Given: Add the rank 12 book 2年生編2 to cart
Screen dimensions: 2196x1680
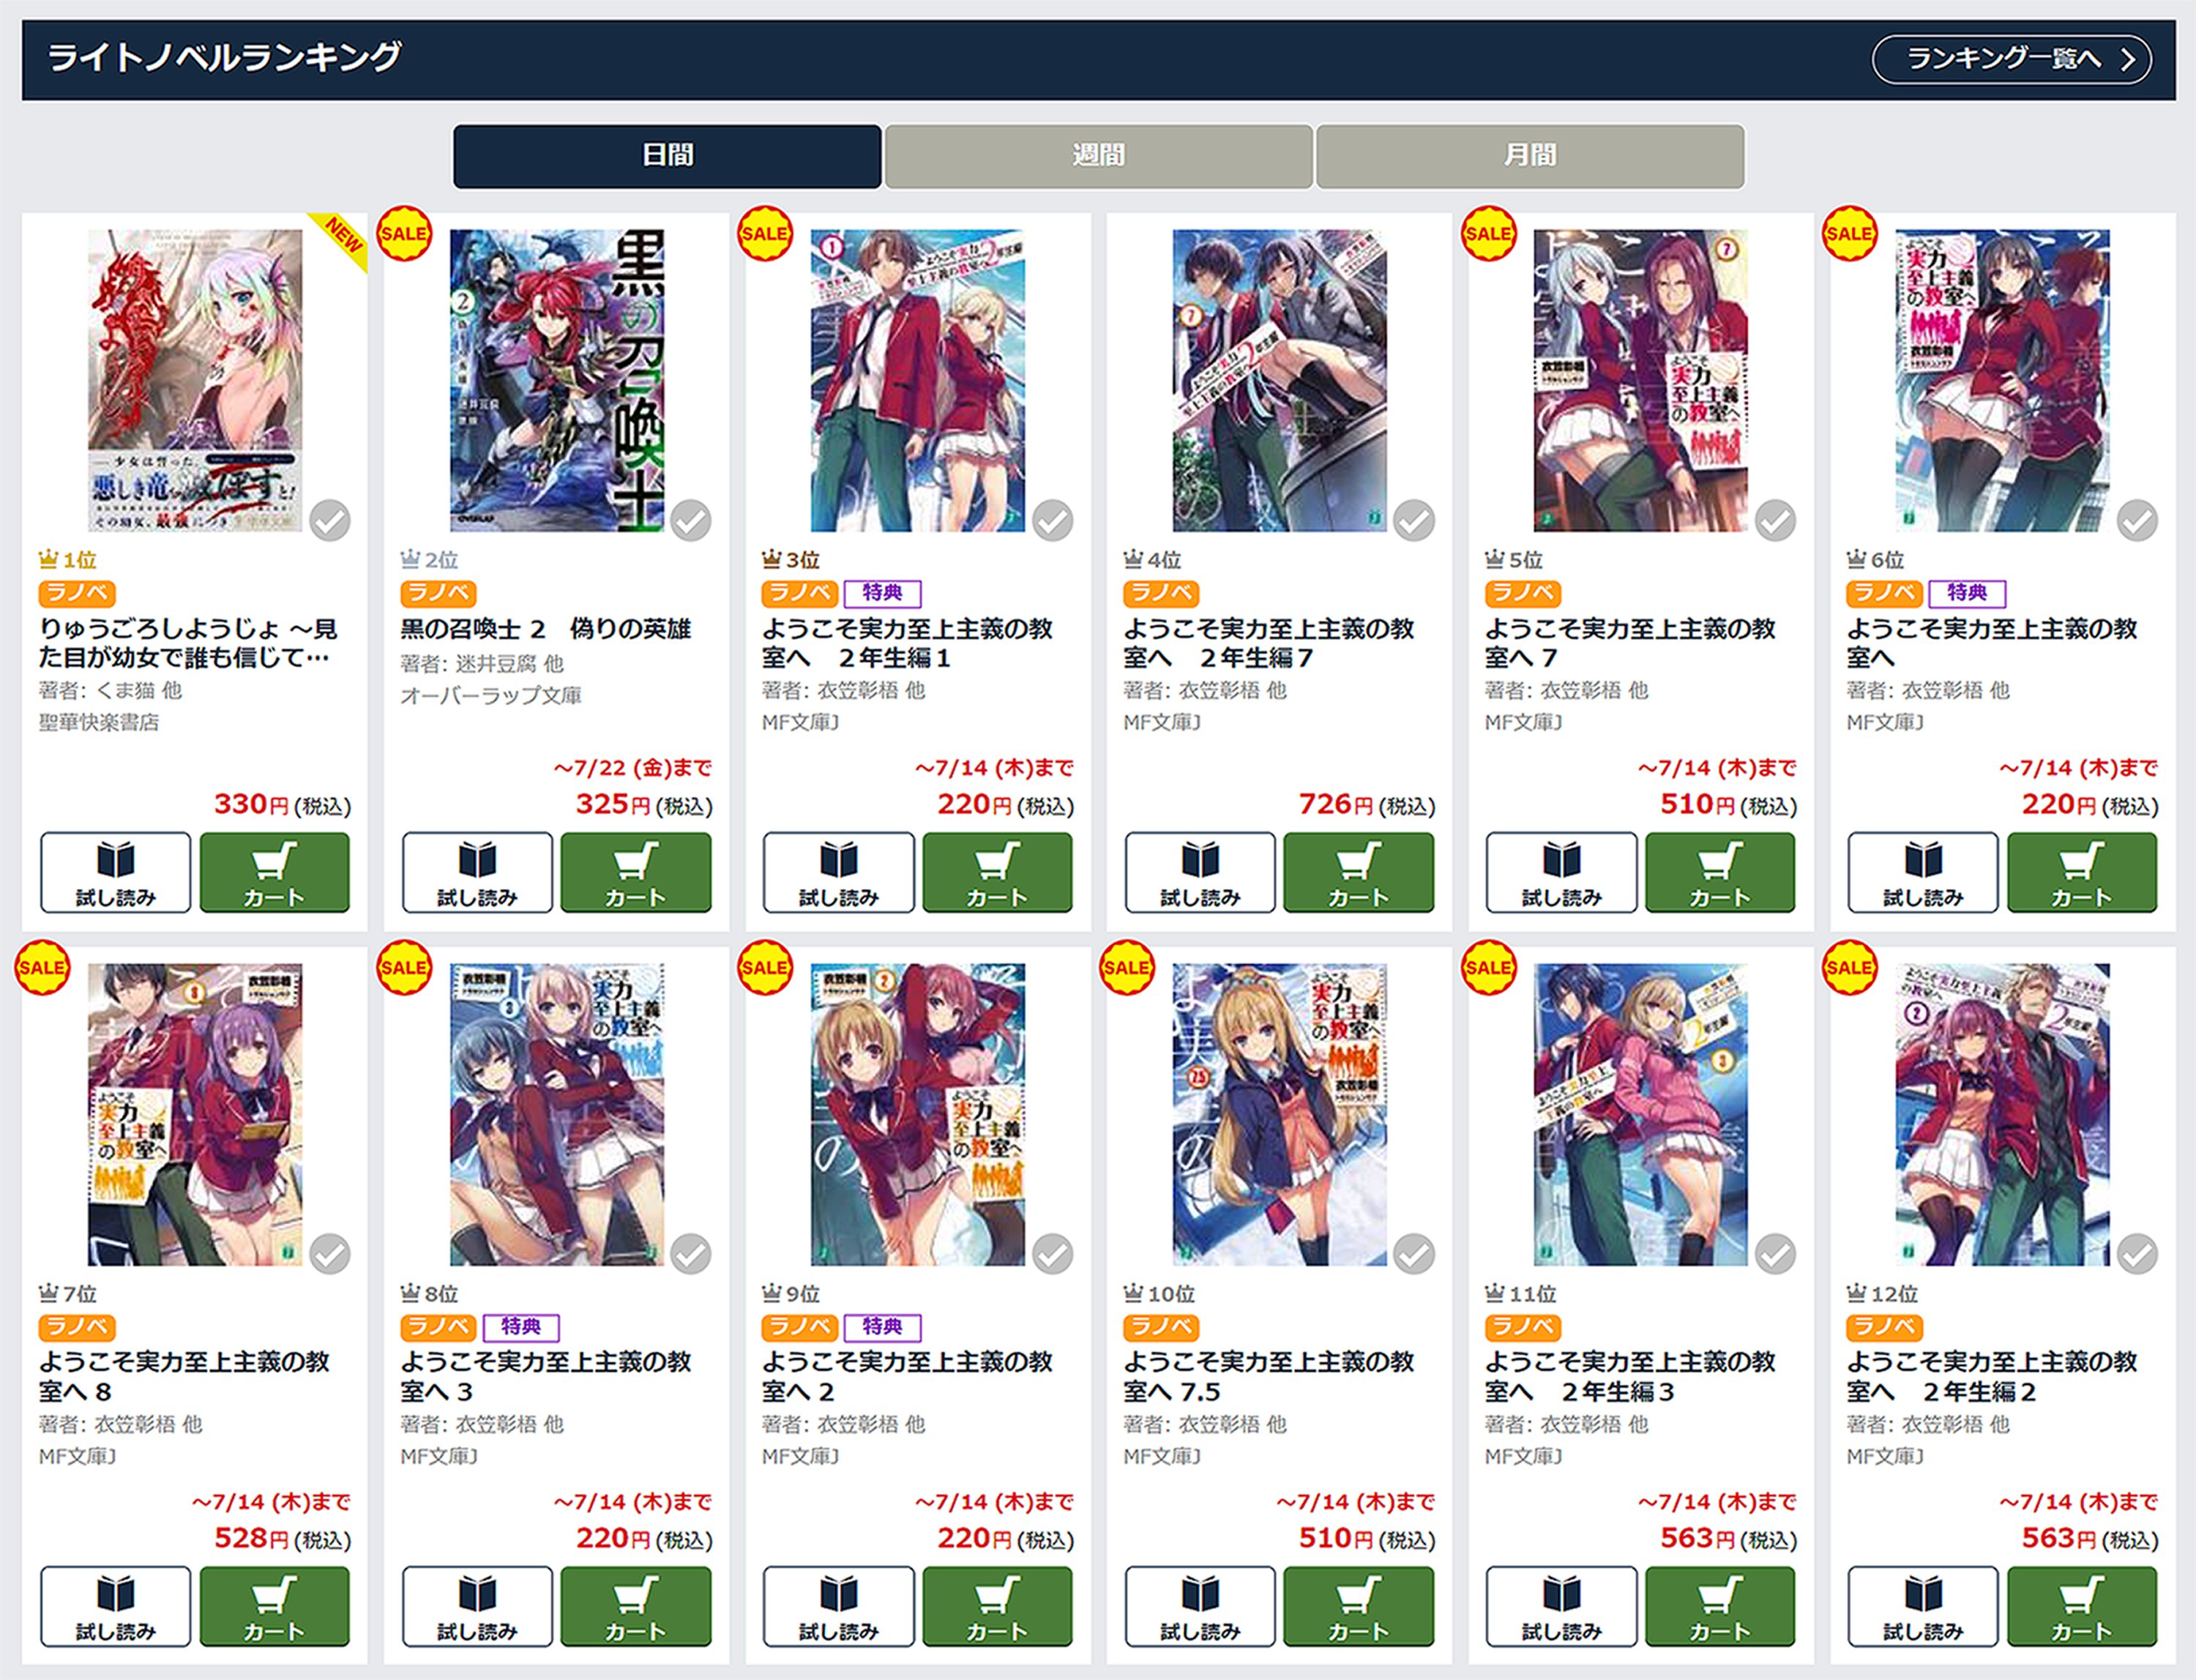Looking at the screenshot, I should pos(2082,1606).
